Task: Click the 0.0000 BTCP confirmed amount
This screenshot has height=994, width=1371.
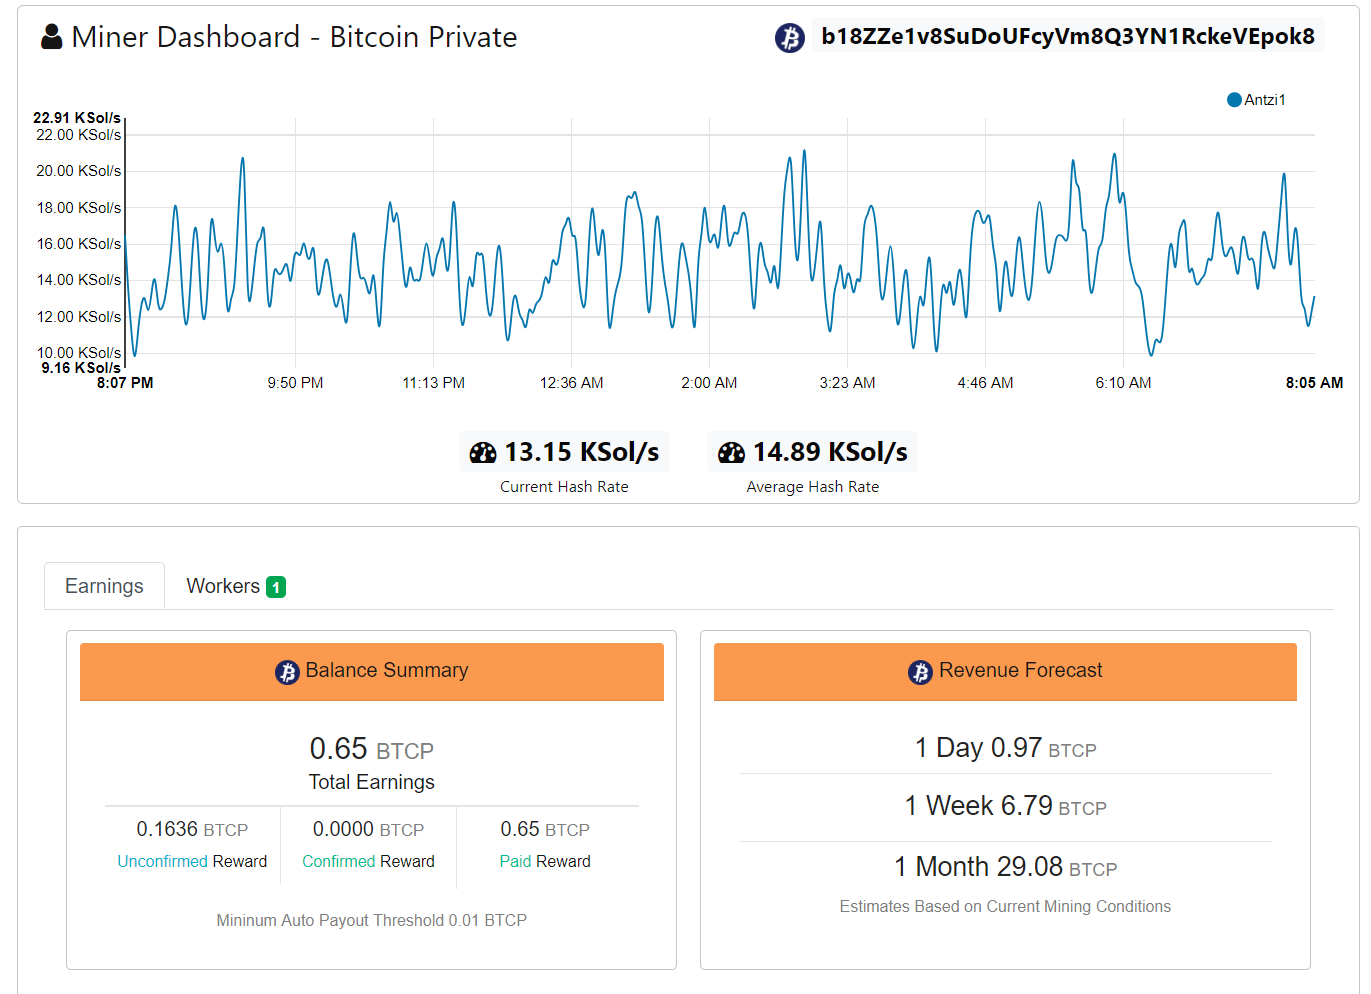Action: pos(368,829)
